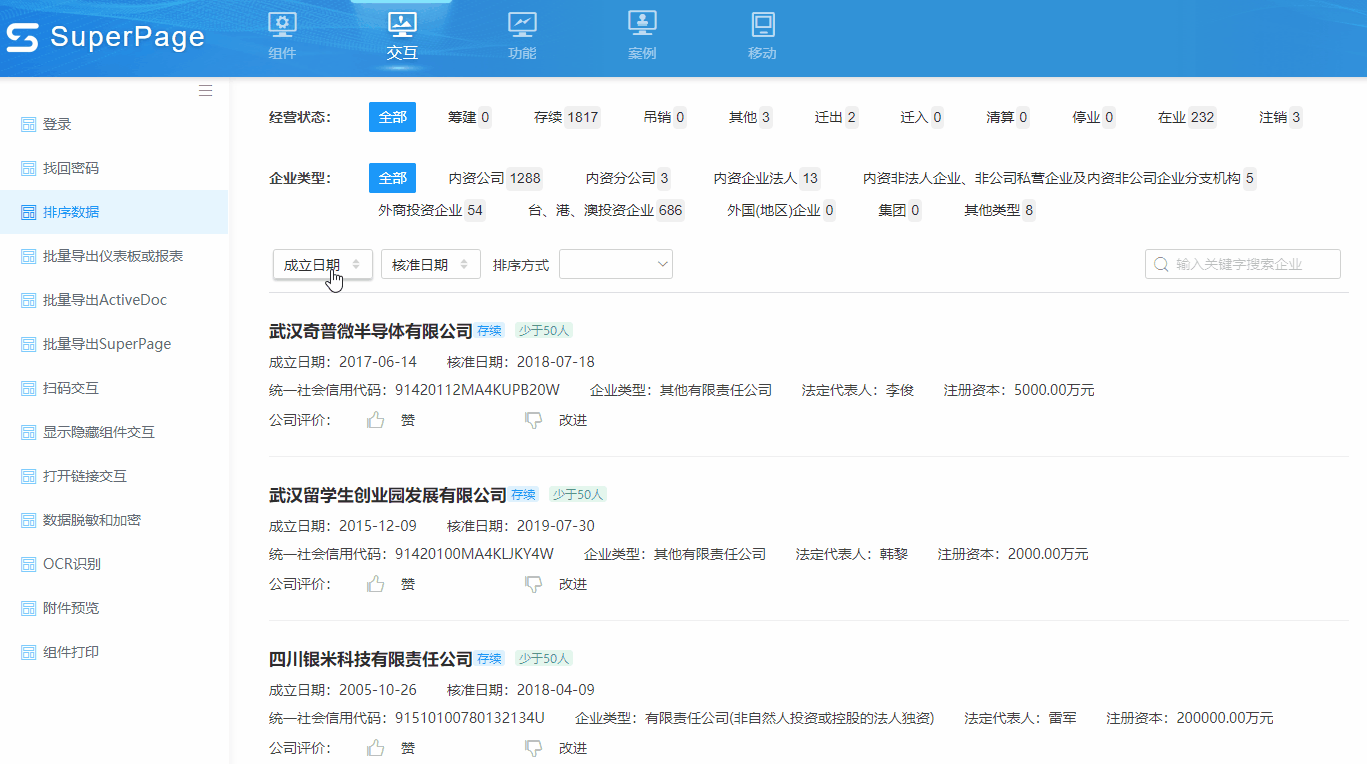Select the 在业 232 status filter
Viewport: 1367px width, 764px height.
click(1186, 116)
